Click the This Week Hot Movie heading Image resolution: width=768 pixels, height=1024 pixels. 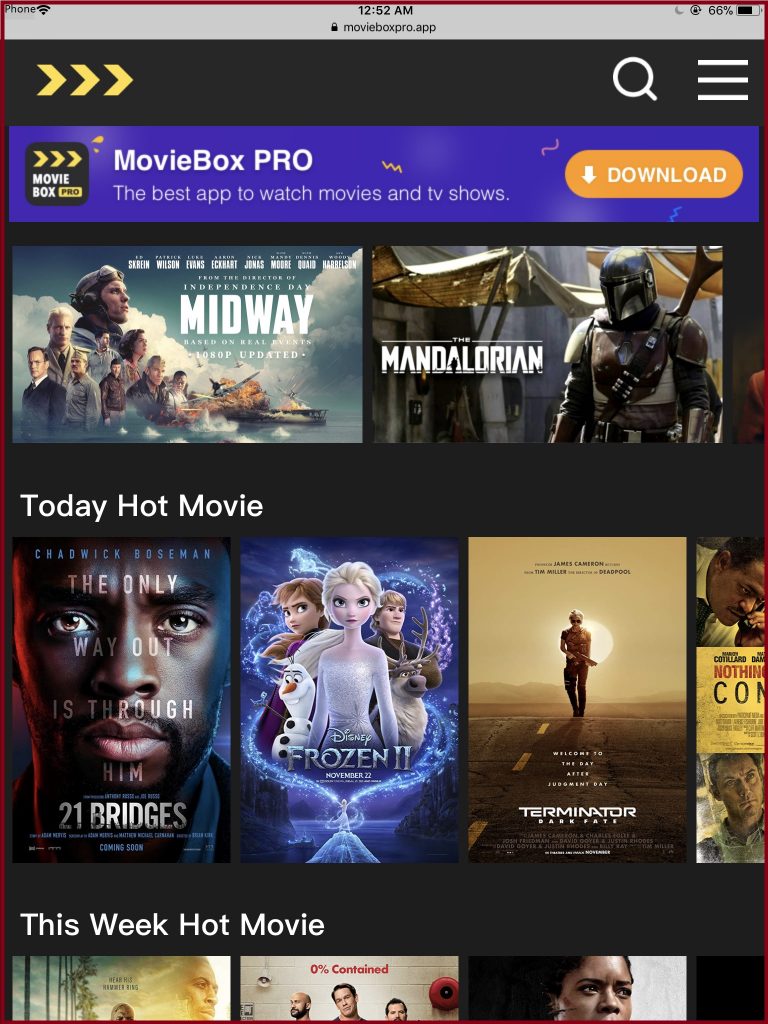(172, 925)
